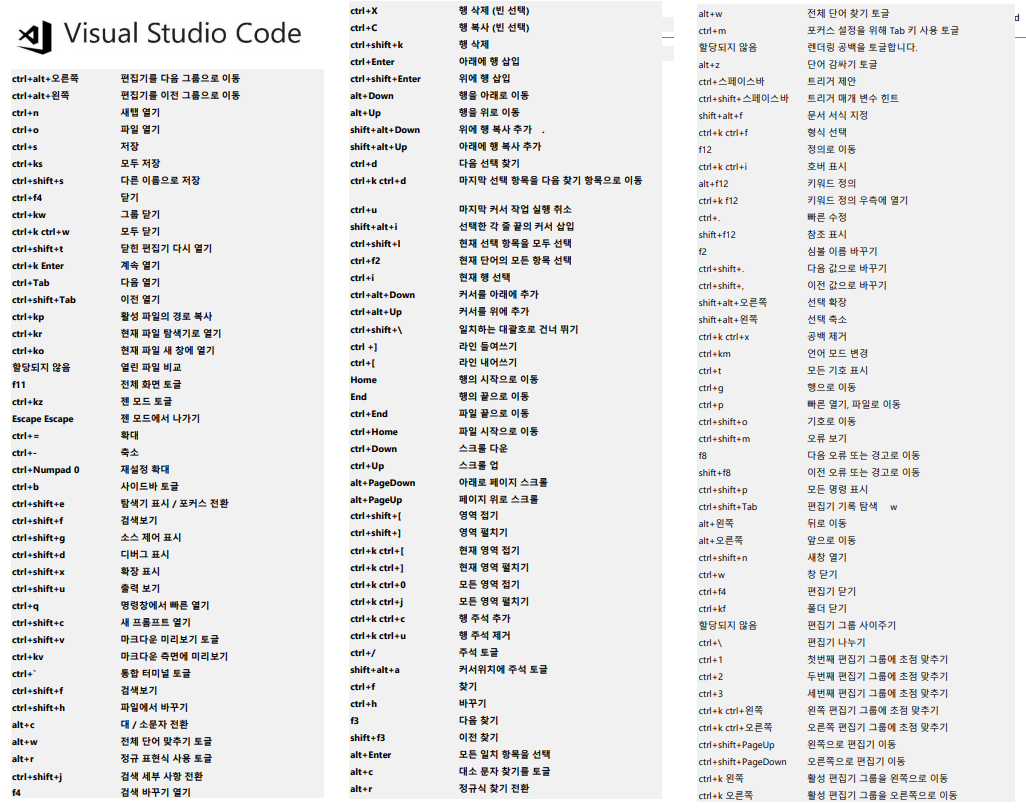The image size is (1026, 811).
Task: Select the "ctrl+shift+PageUp" shortcut
Action: coord(736,745)
